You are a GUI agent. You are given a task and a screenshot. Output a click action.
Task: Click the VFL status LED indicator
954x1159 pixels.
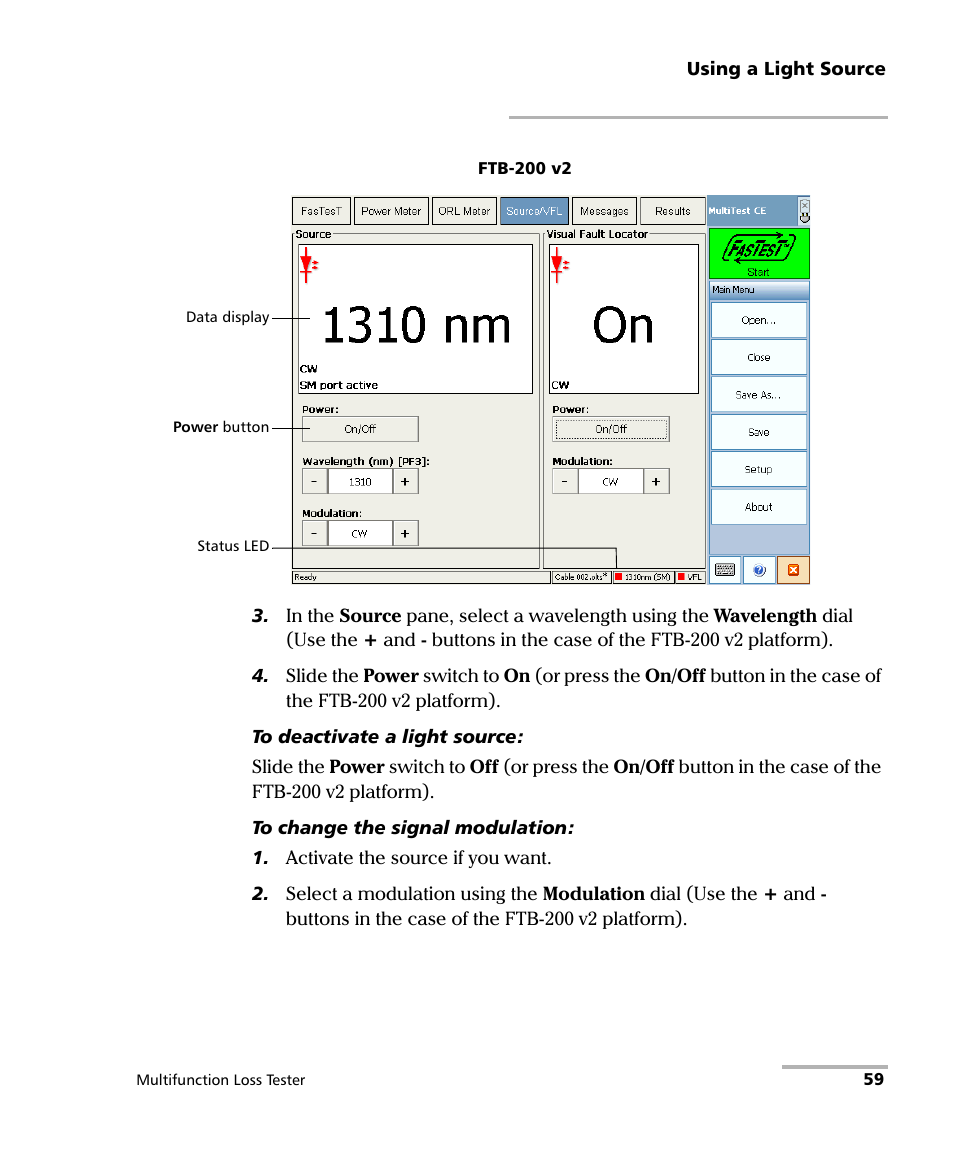click(690, 577)
